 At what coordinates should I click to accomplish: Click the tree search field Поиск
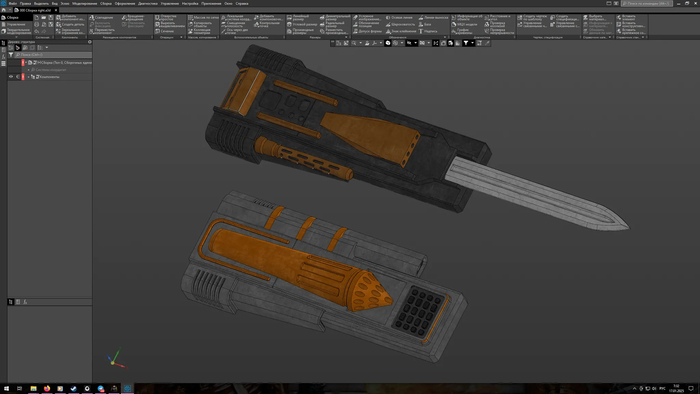pyautogui.click(x=53, y=54)
